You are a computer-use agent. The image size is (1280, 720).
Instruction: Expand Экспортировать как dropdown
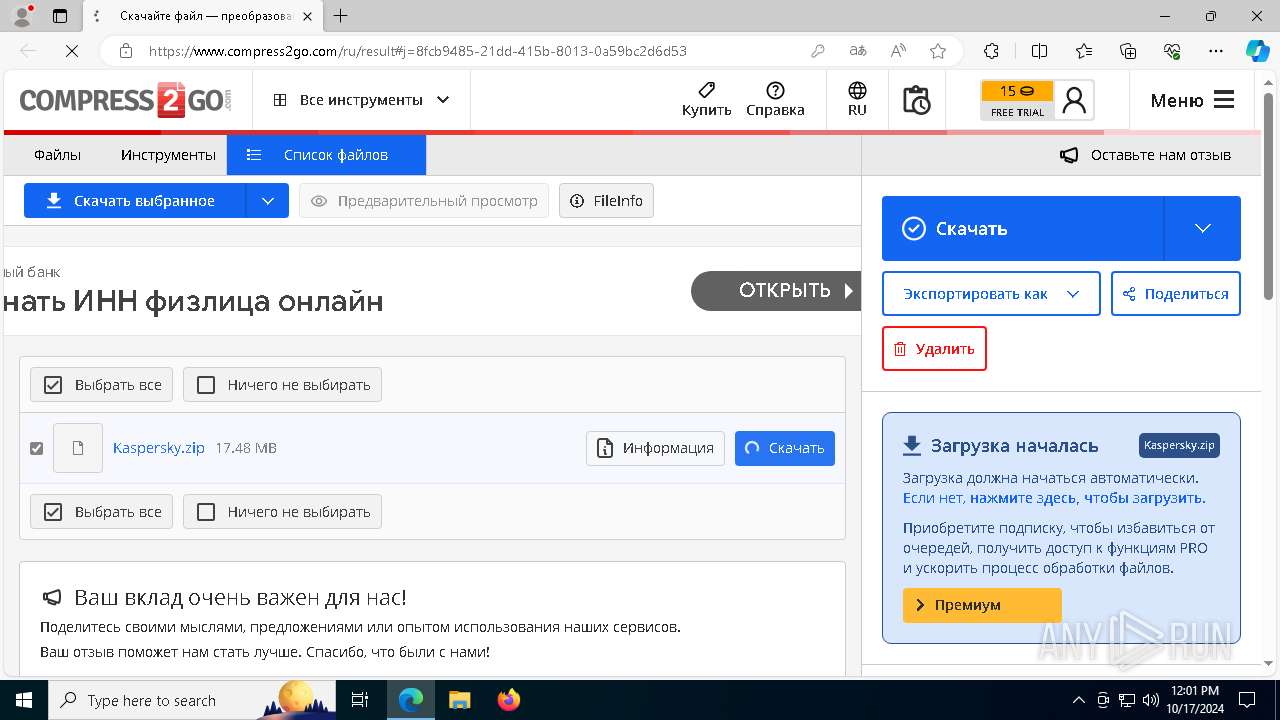(991, 294)
